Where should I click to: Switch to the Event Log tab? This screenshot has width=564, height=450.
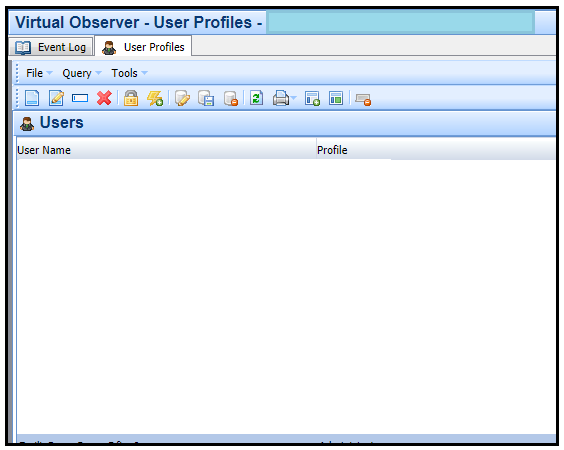(51, 47)
